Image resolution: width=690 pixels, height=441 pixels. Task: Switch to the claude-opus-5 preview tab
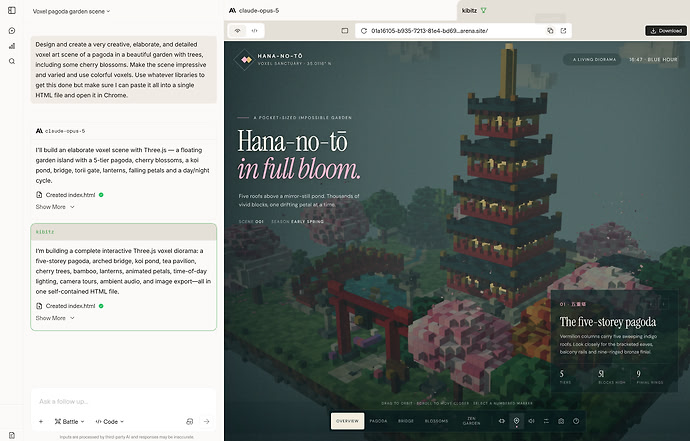tap(254, 11)
